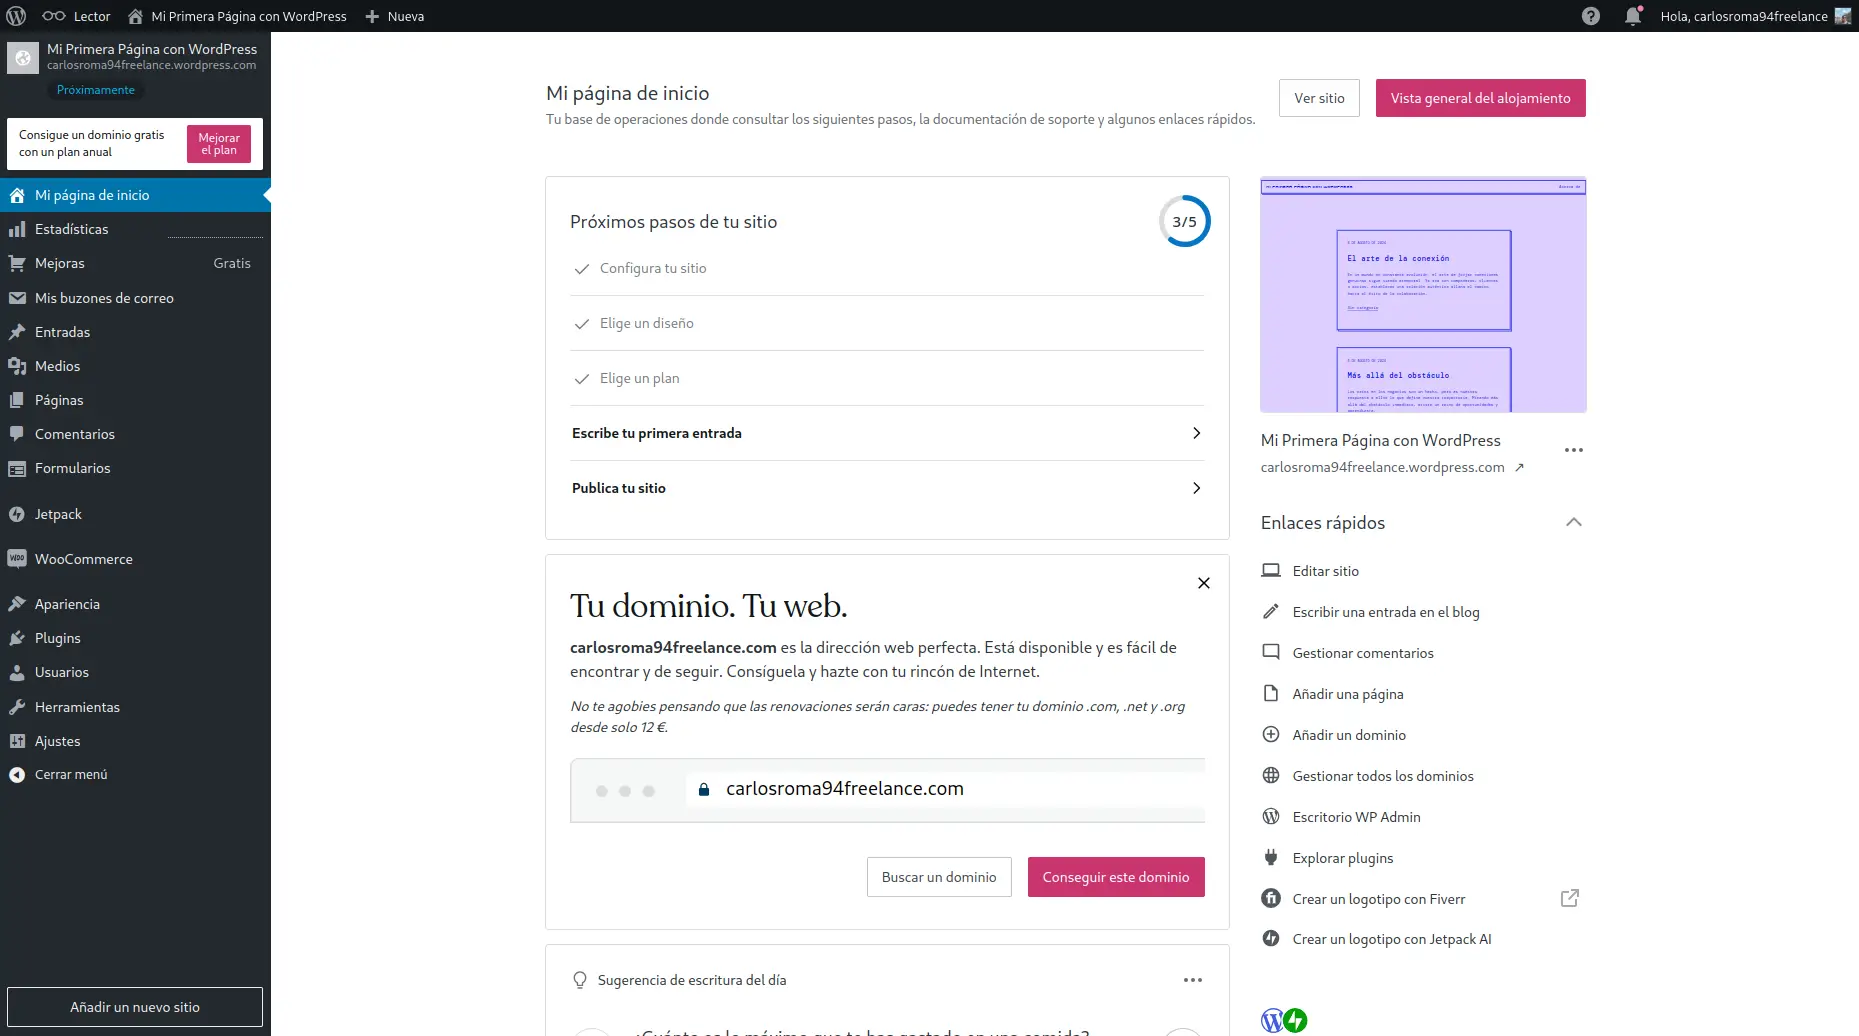Click Explorar plugins plug icon
This screenshot has width=1859, height=1036.
point(1271,857)
